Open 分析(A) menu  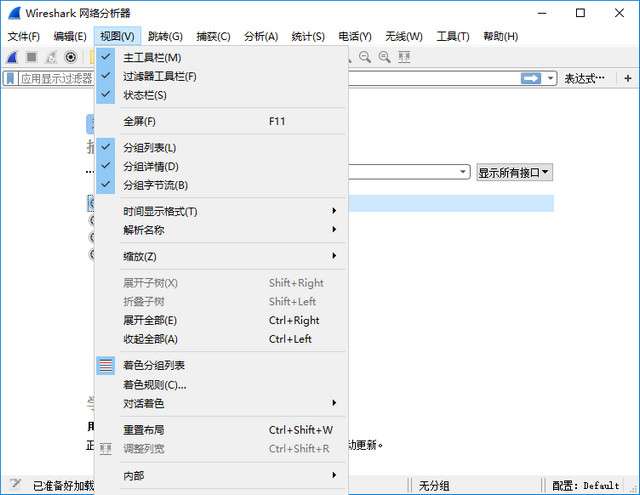point(261,36)
